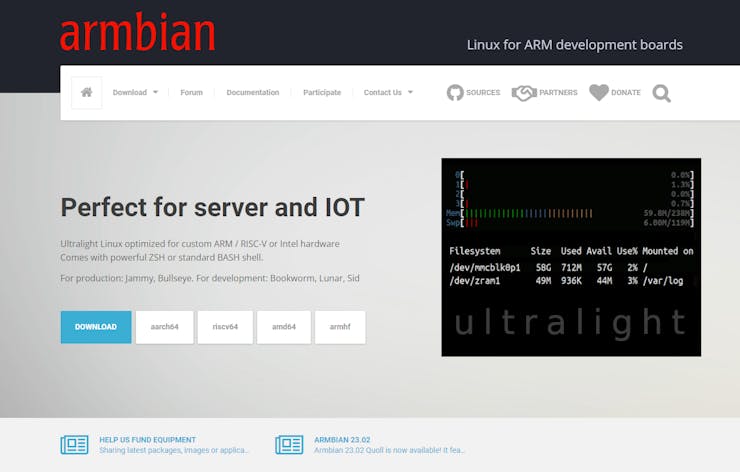
Task: Open the Help Us Fund Equipment news link
Action: pos(147,439)
